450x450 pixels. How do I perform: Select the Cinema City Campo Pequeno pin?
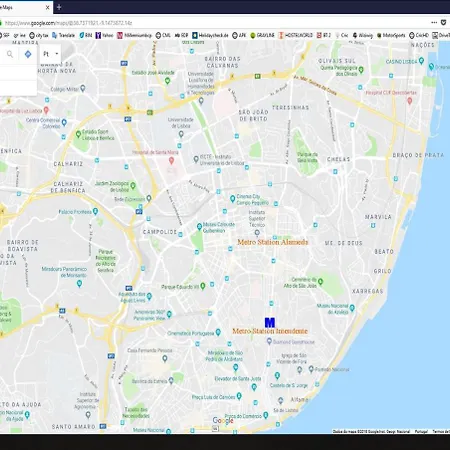(233, 199)
